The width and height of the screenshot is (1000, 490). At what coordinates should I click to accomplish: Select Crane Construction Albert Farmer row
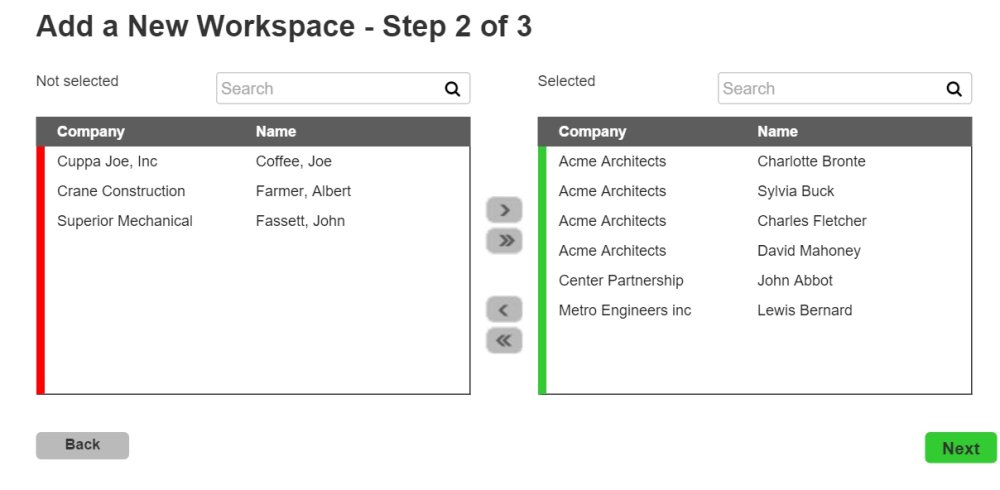(x=256, y=191)
